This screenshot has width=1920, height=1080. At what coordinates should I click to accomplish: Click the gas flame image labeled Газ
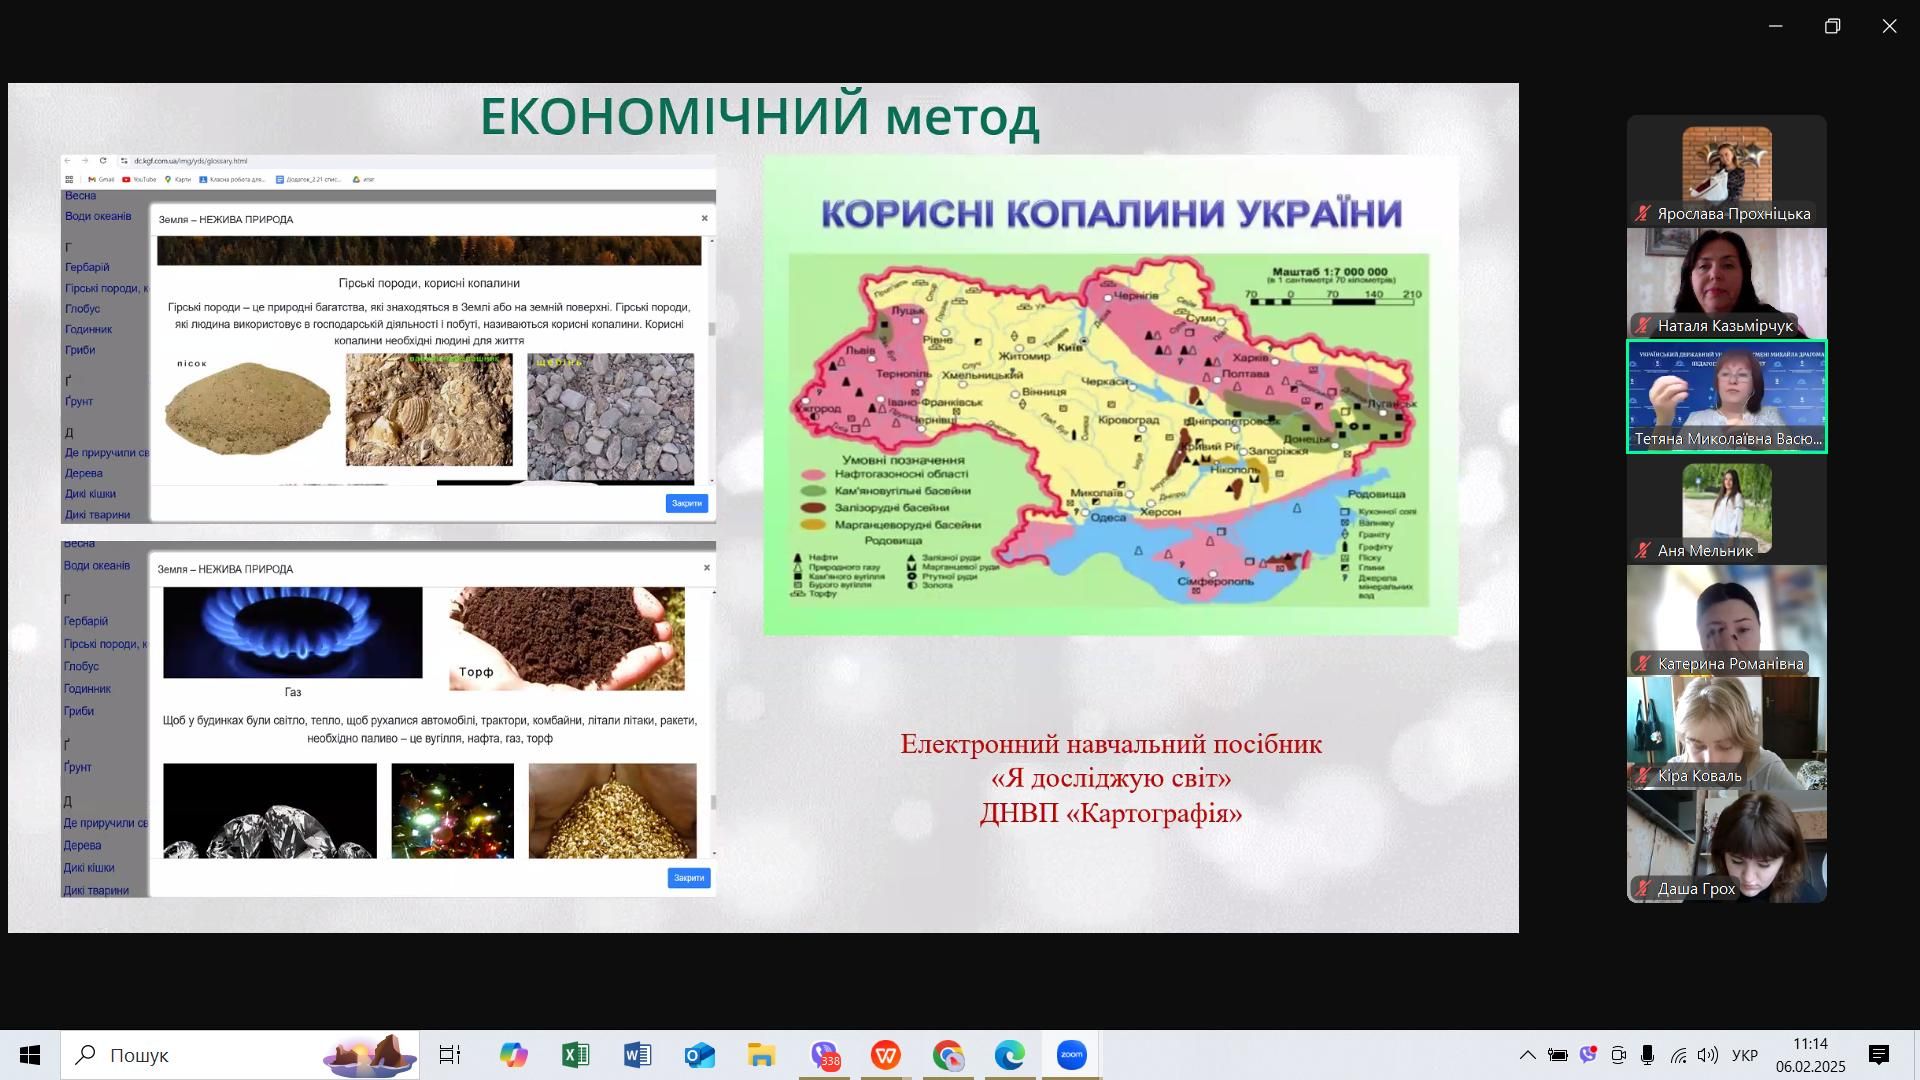[x=293, y=632]
